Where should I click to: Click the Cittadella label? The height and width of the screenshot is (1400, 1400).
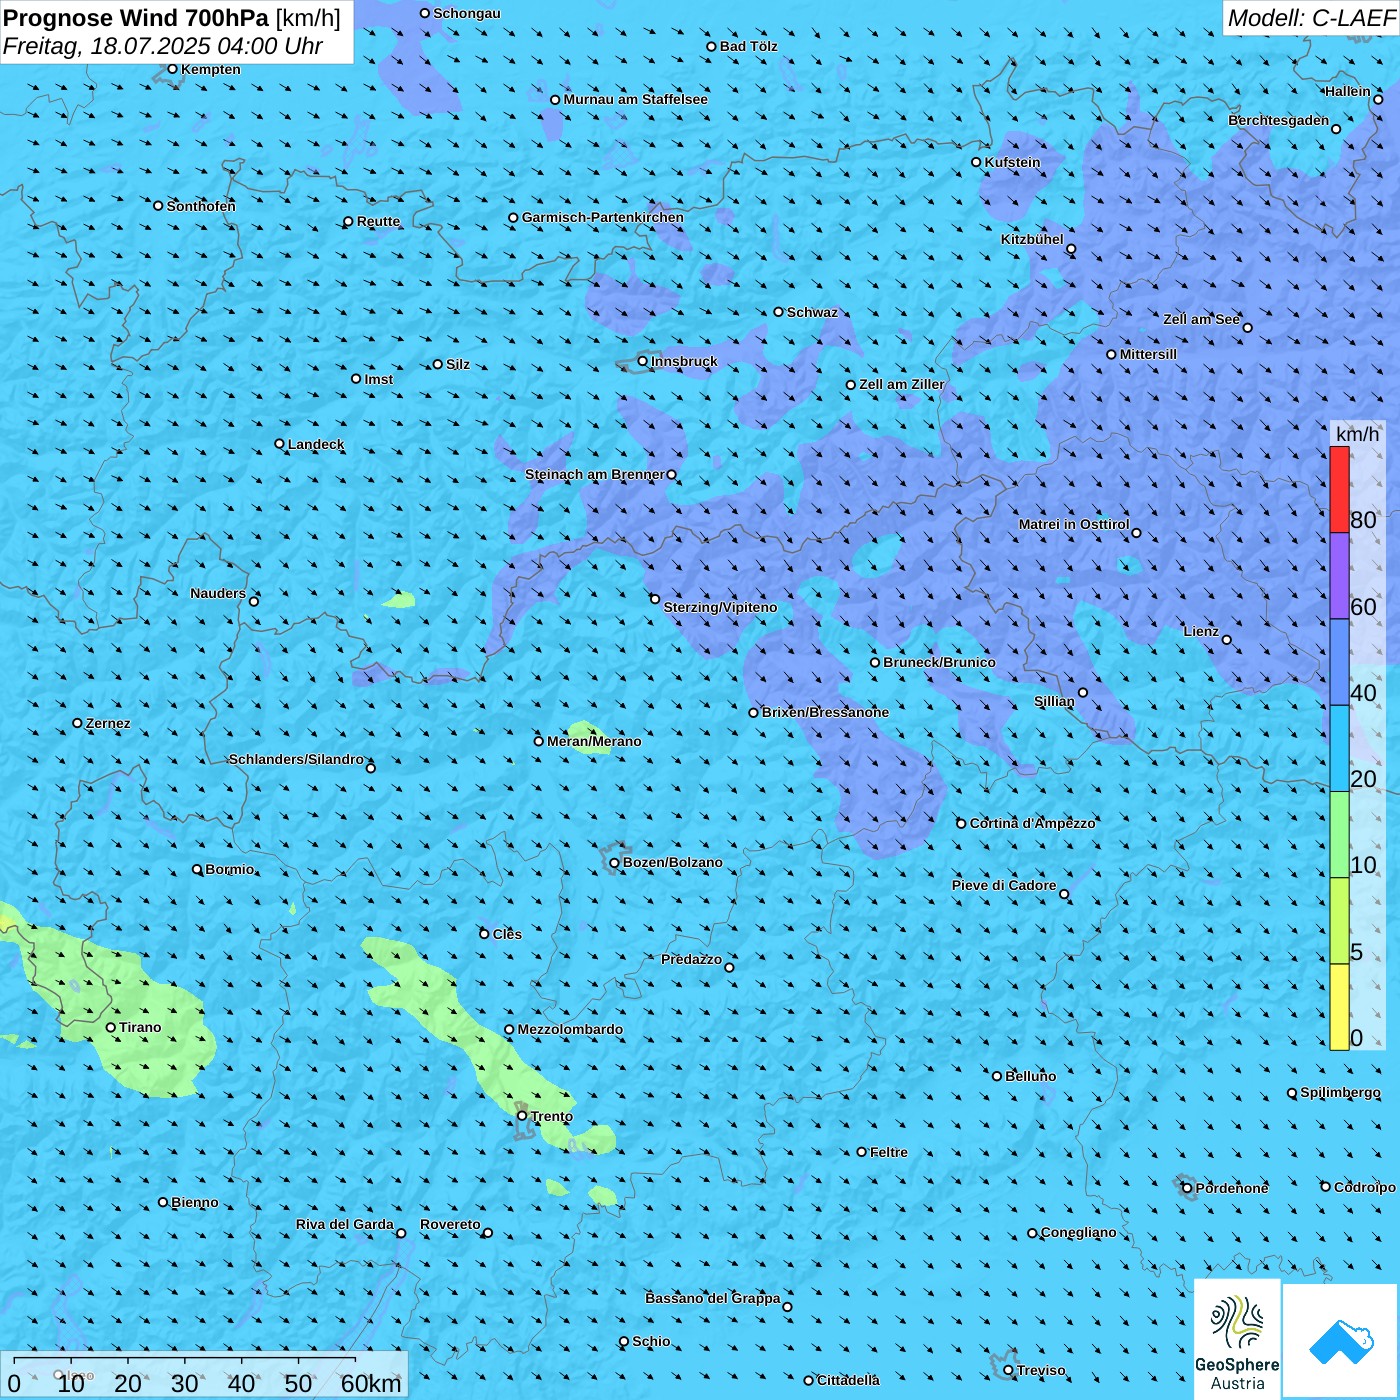click(x=848, y=1380)
